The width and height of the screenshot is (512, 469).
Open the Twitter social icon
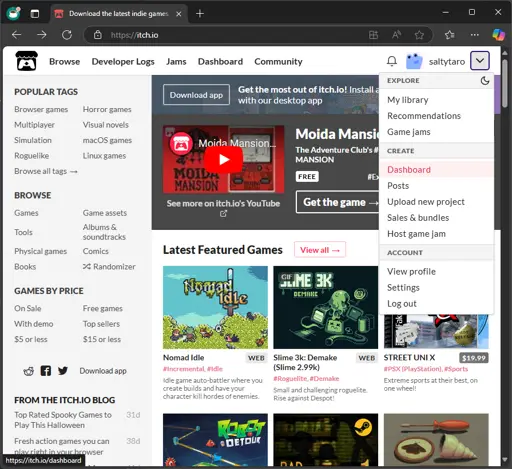tap(63, 371)
